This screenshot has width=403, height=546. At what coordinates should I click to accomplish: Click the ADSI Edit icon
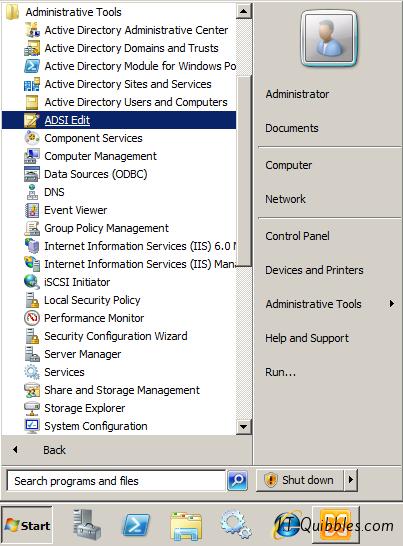[32, 120]
